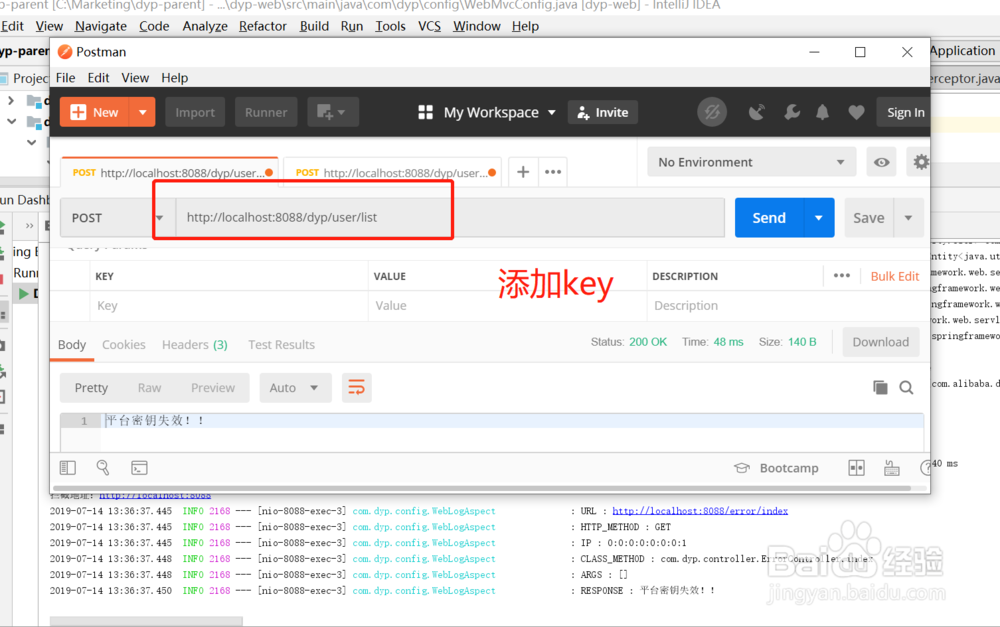Image resolution: width=1000 pixels, height=627 pixels.
Task: Click the new window plus icon button
Action: click(x=333, y=112)
